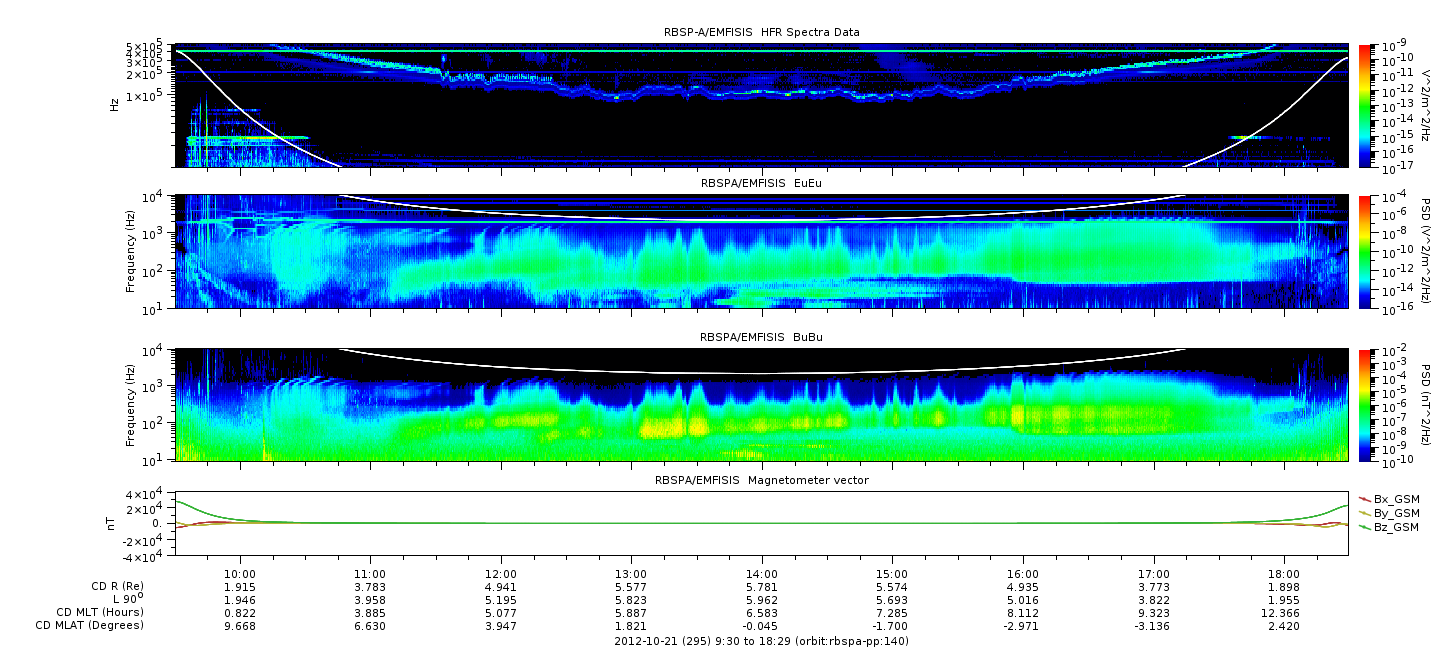Click the BuBu PSD color scale bar
The image size is (1447, 658).
pyautogui.click(x=1364, y=404)
